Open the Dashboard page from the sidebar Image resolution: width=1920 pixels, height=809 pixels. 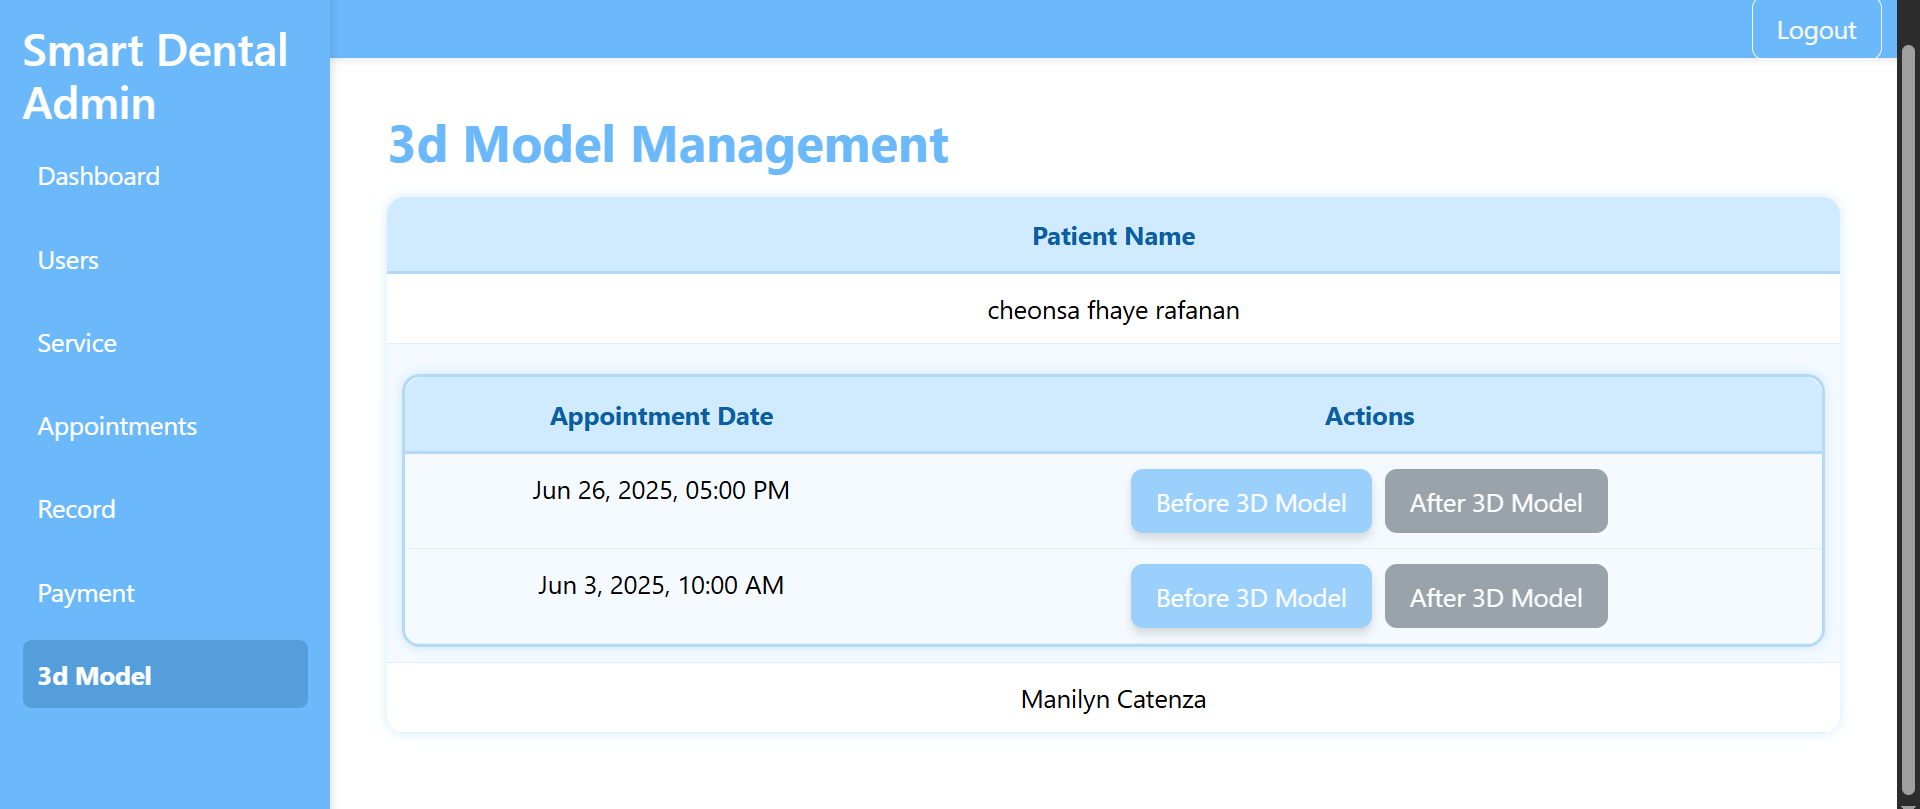(98, 176)
